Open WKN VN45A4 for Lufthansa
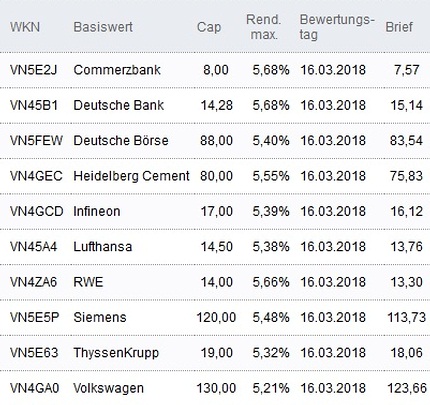 point(34,247)
